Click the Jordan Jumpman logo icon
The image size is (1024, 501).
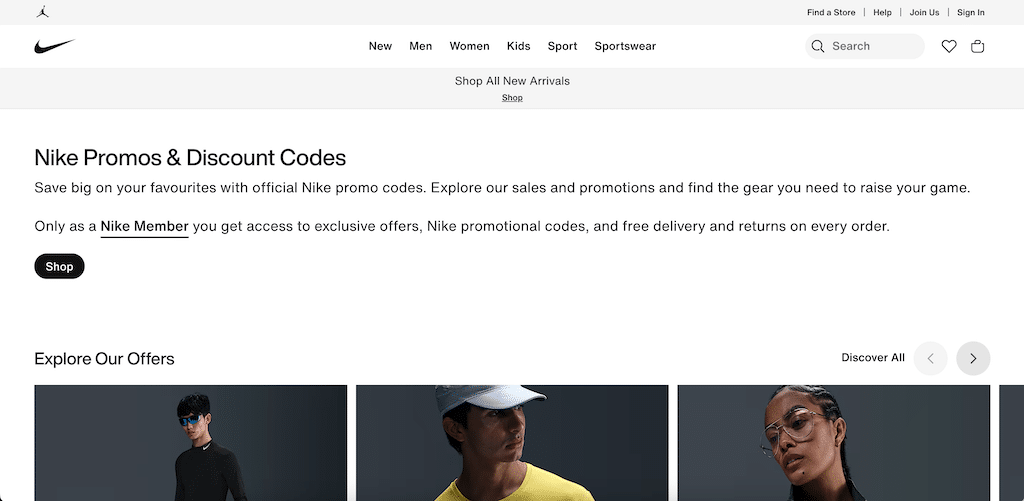click(x=42, y=12)
